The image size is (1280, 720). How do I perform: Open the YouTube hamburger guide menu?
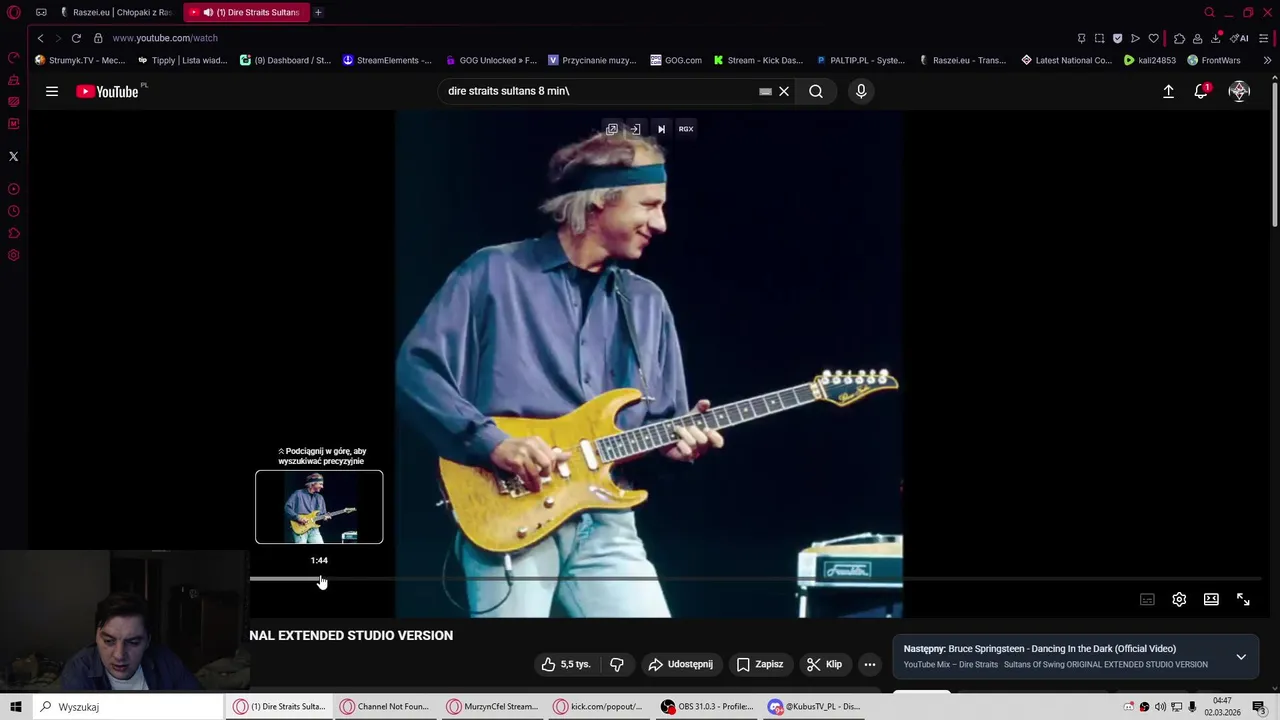pyautogui.click(x=52, y=91)
